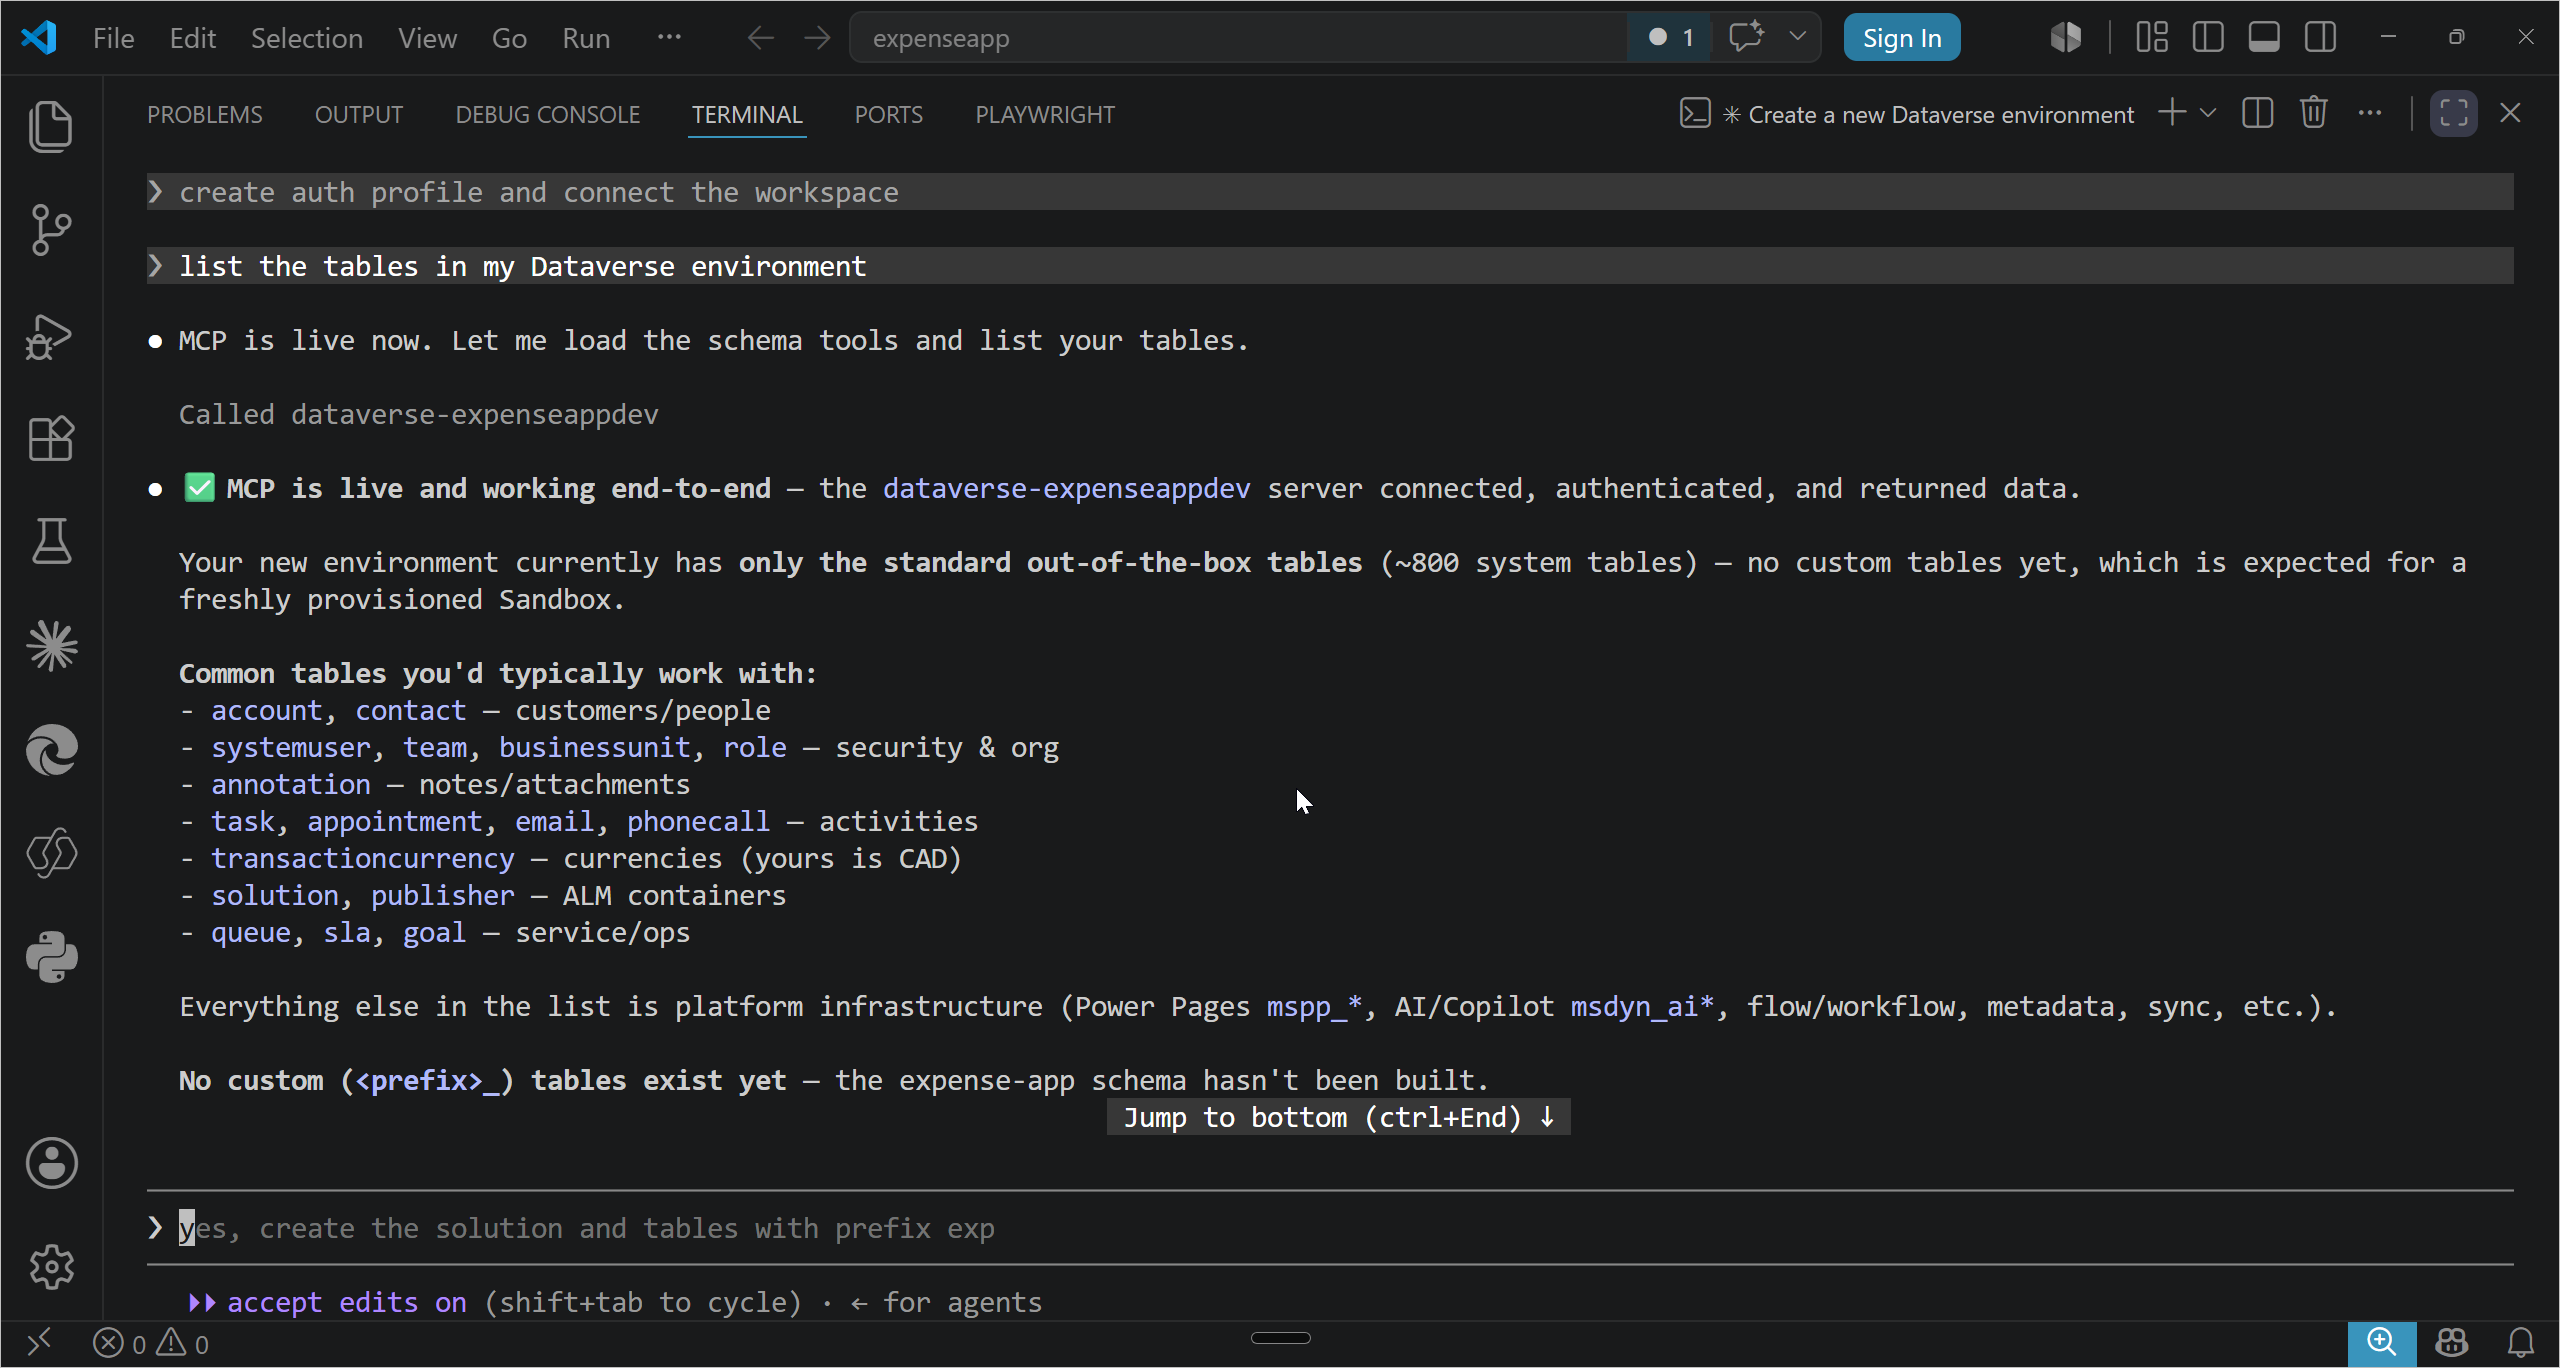The image size is (2560, 1368).
Task: Open the Go menu
Action: pos(509,38)
